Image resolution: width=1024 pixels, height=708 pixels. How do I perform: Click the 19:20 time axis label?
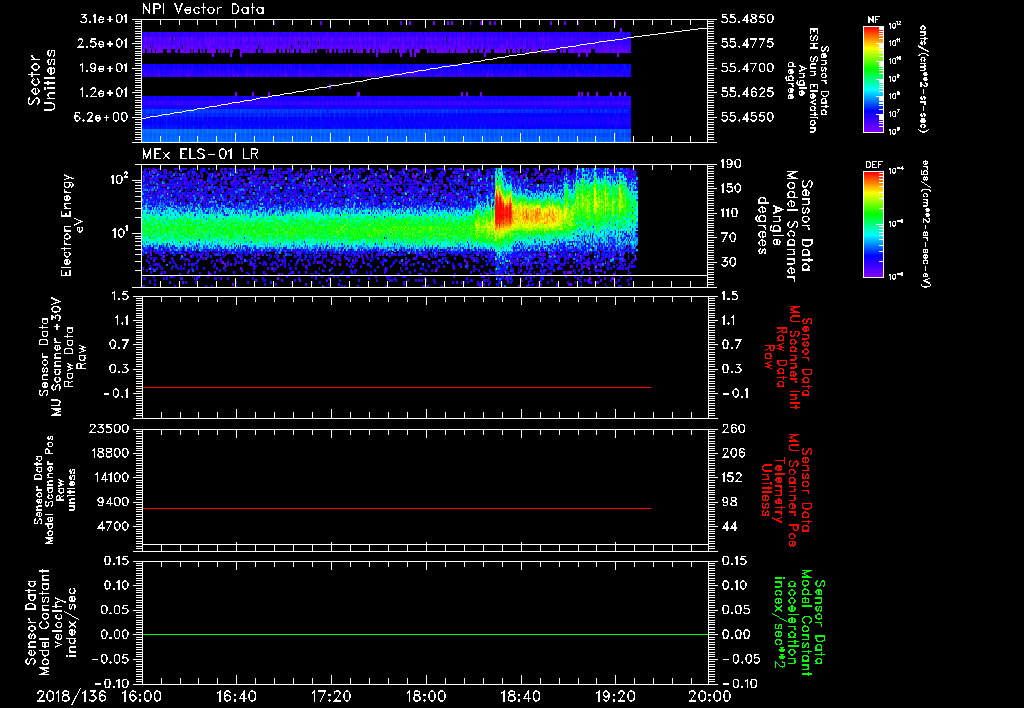coord(615,696)
